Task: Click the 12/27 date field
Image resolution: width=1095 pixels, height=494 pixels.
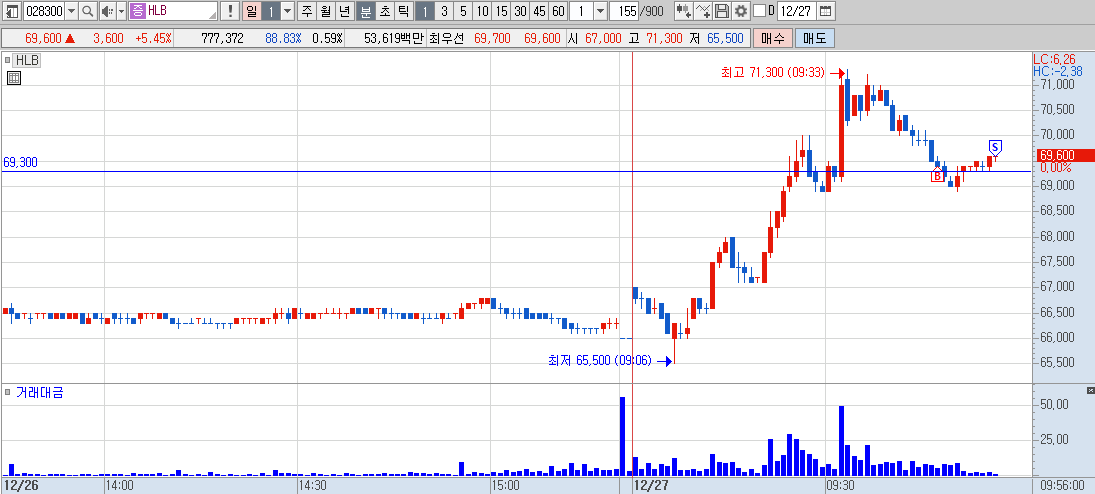Action: (796, 10)
